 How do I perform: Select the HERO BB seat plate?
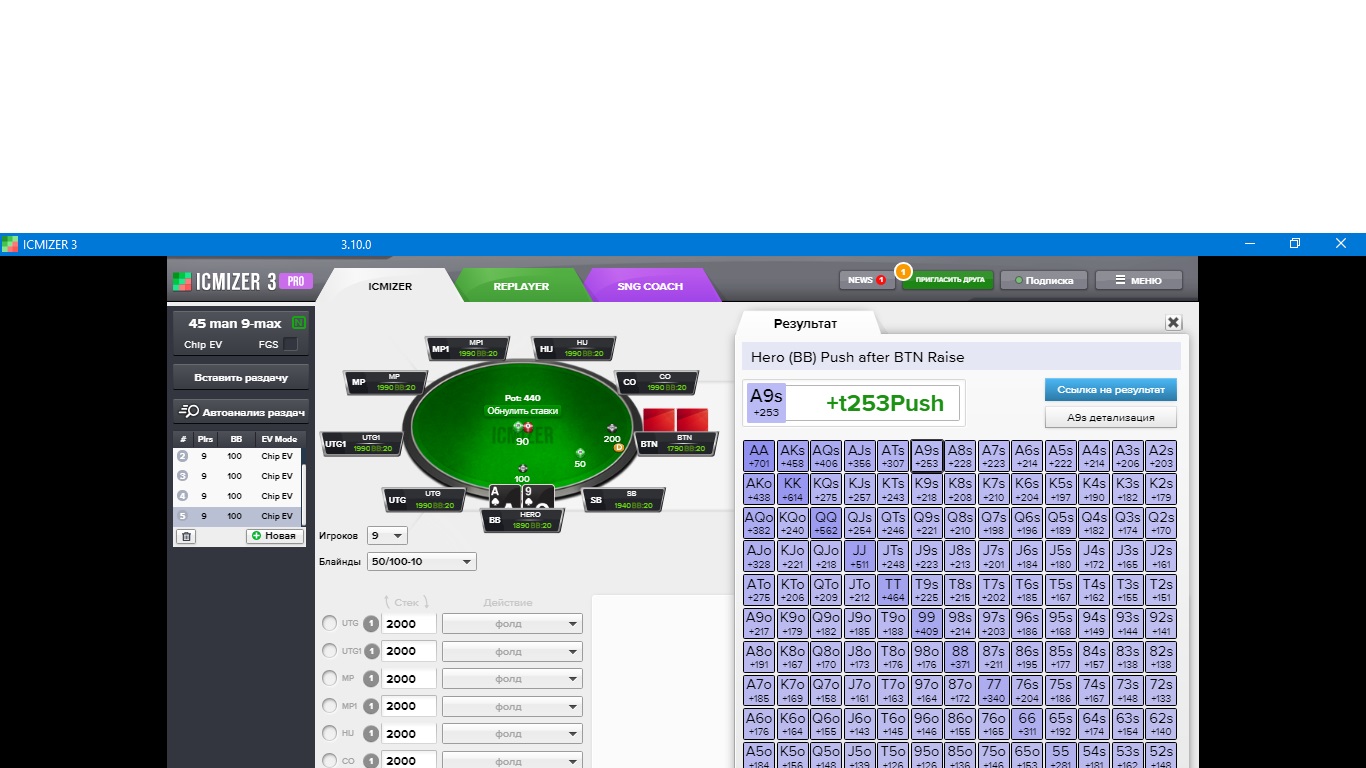tap(522, 520)
